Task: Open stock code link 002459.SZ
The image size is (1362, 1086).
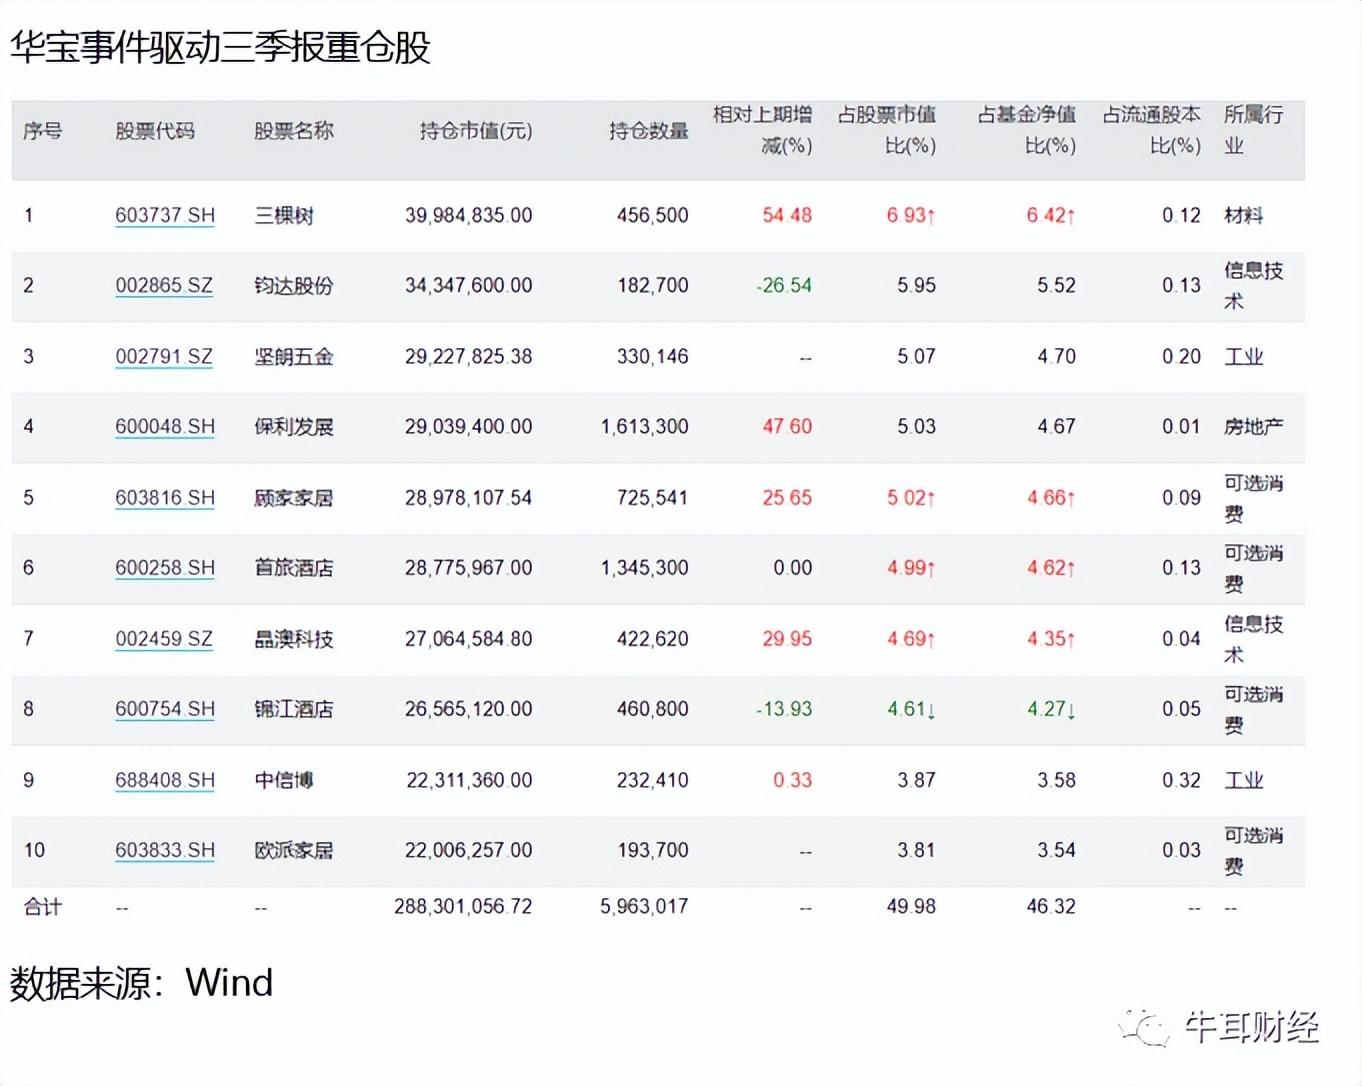Action: tap(164, 638)
